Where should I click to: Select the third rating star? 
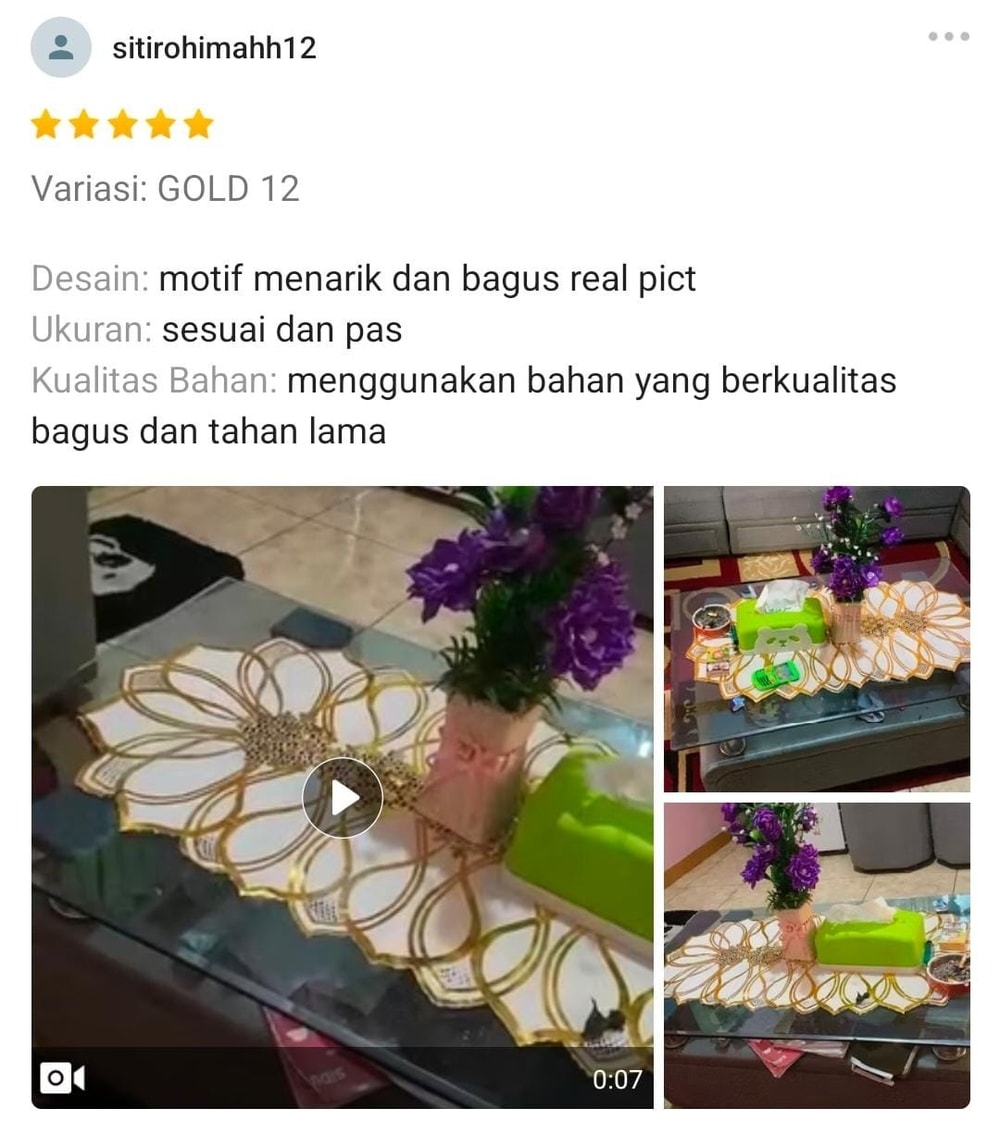[122, 124]
